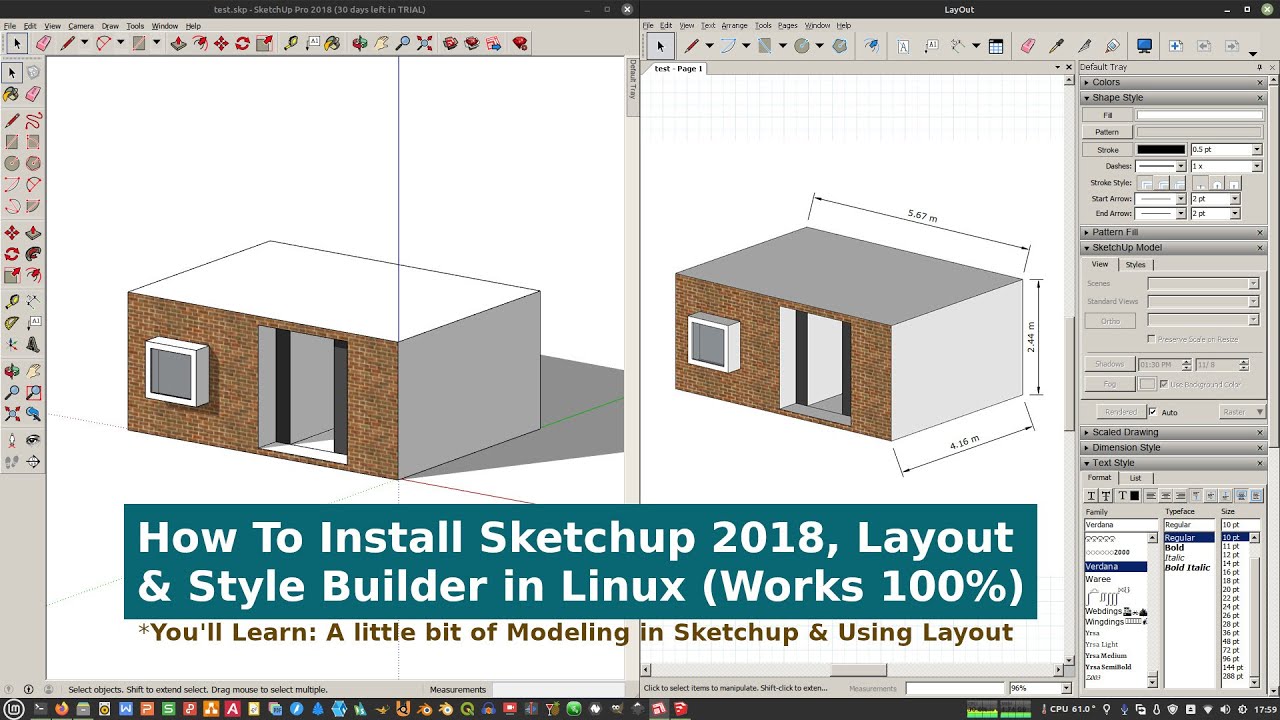The image size is (1280, 720).
Task: Toggle the Auto render checkbox
Action: (1152, 412)
